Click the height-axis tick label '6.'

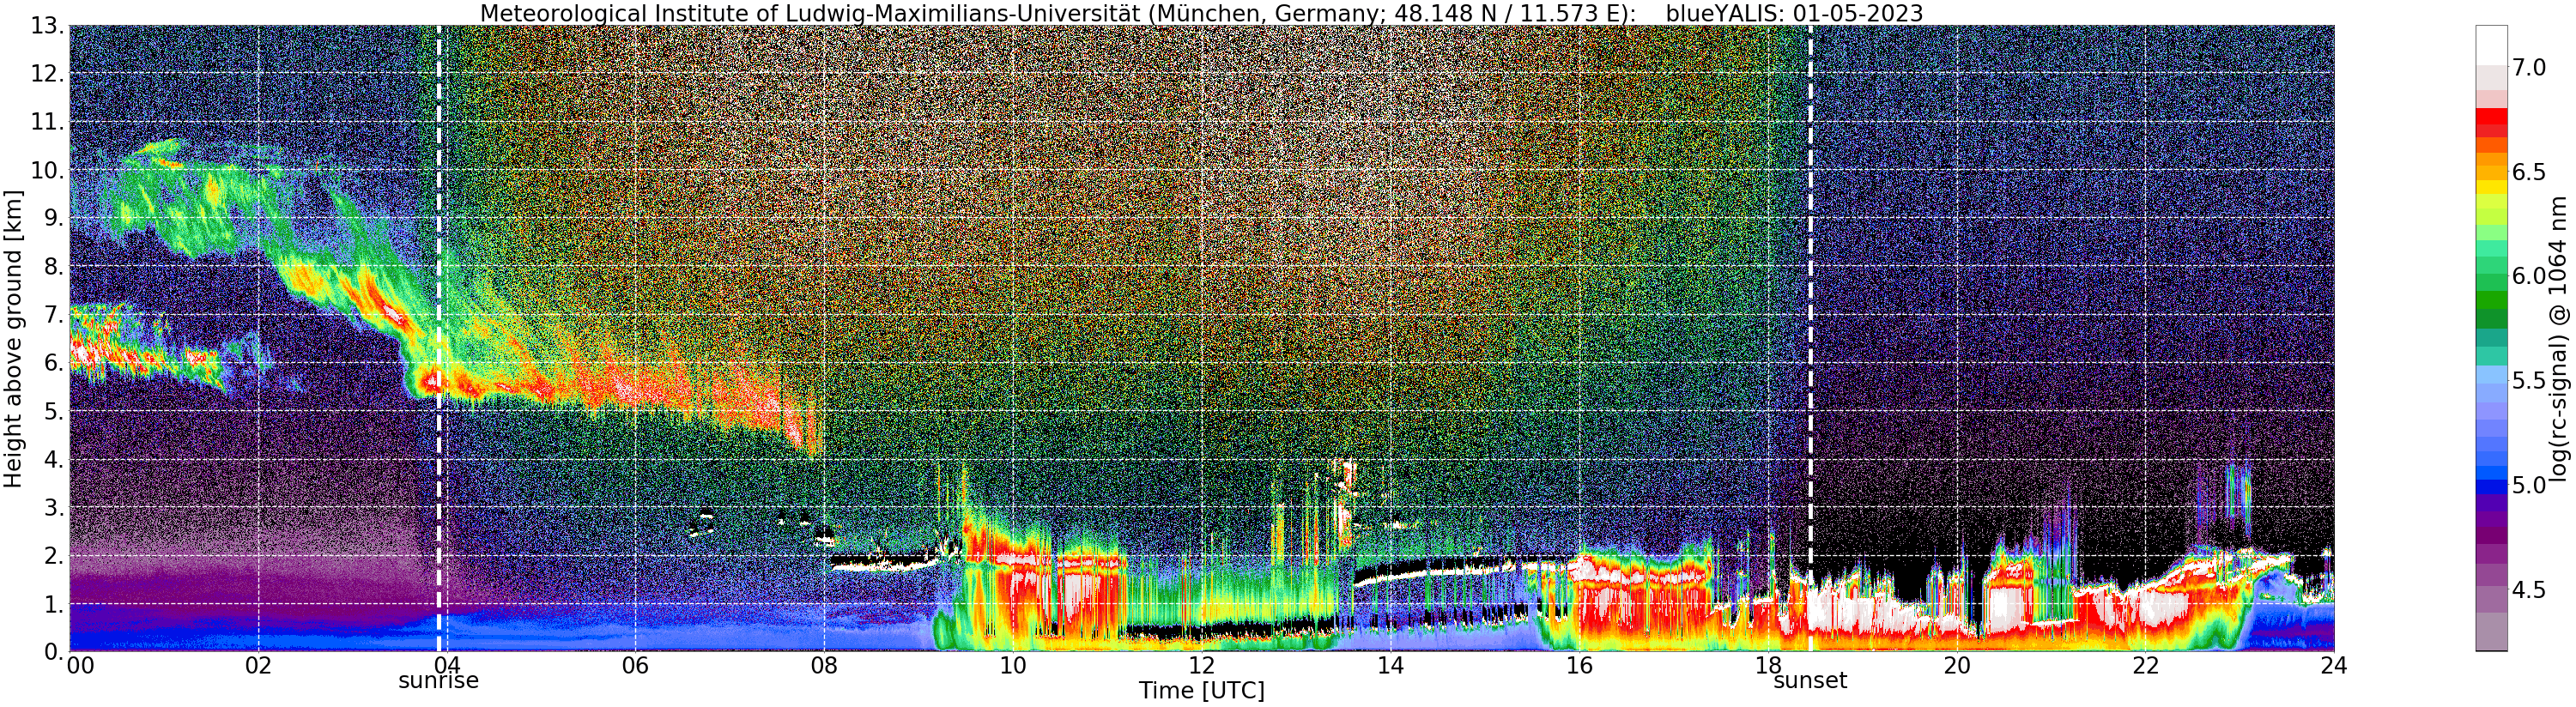point(53,363)
